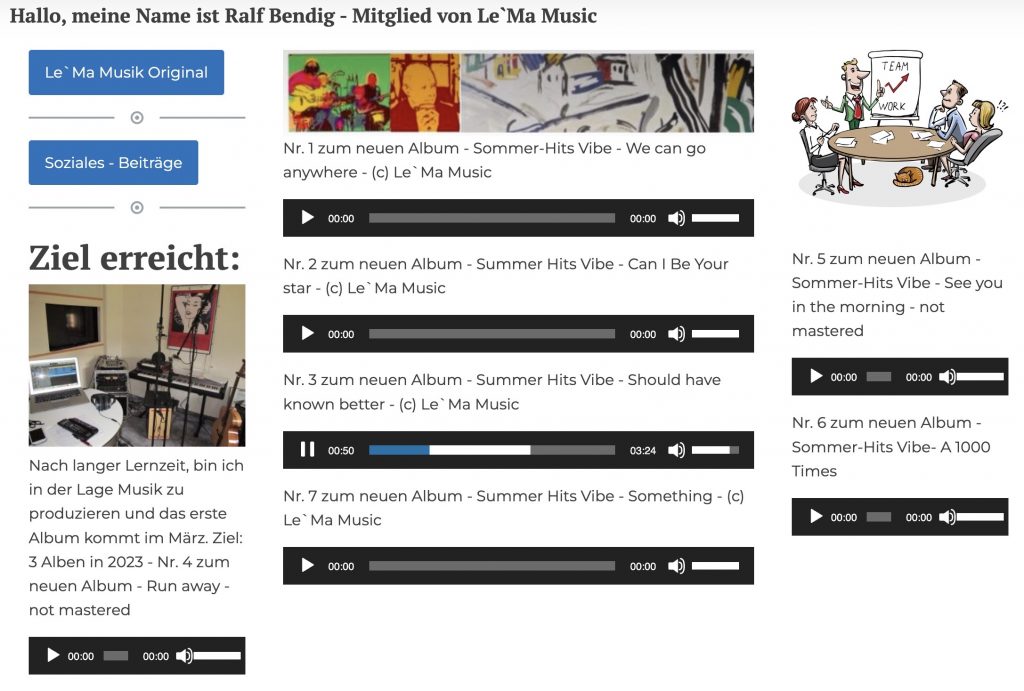This screenshot has height=691, width=1024.
Task: Play track Nr. 7 Something
Action: point(308,566)
